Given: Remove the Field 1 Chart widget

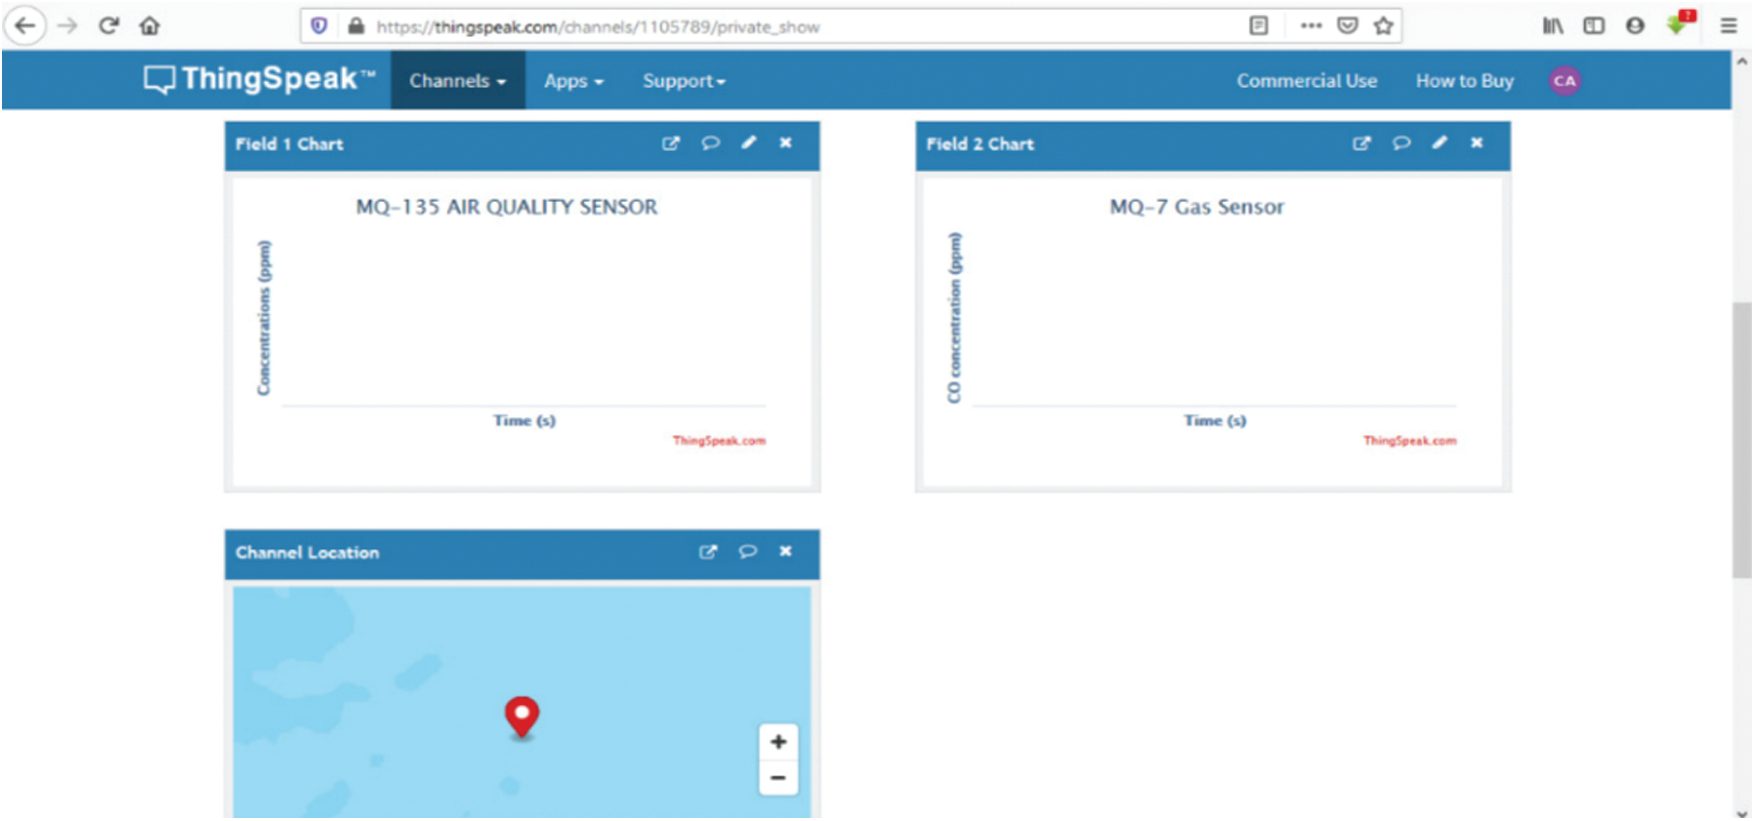Looking at the screenshot, I should pyautogui.click(x=786, y=143).
